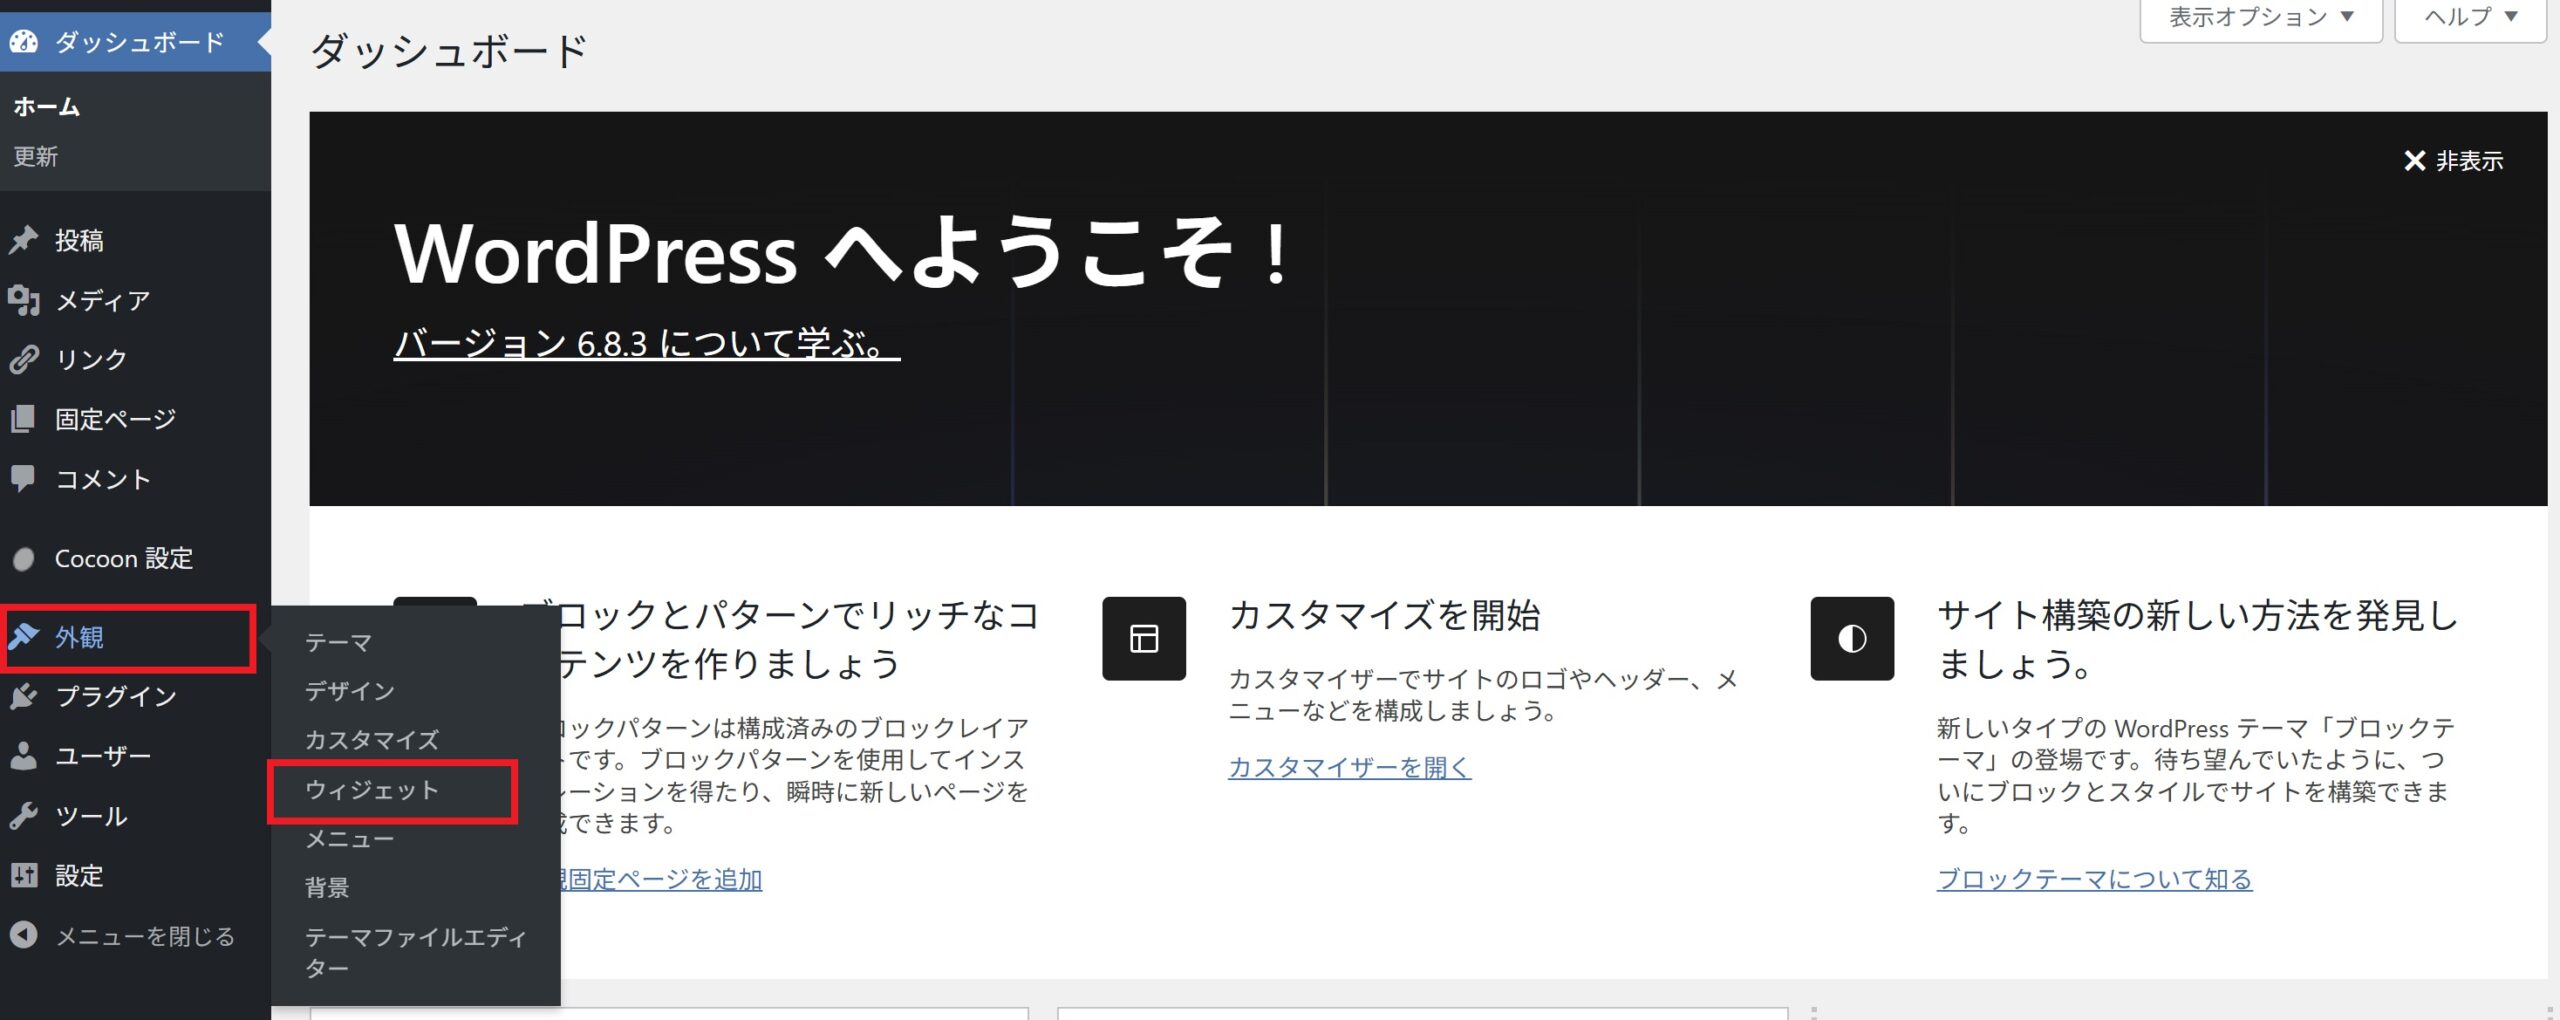This screenshot has width=2560, height=1020.
Task: Open Media via its camera-note icon
Action: tap(24, 300)
